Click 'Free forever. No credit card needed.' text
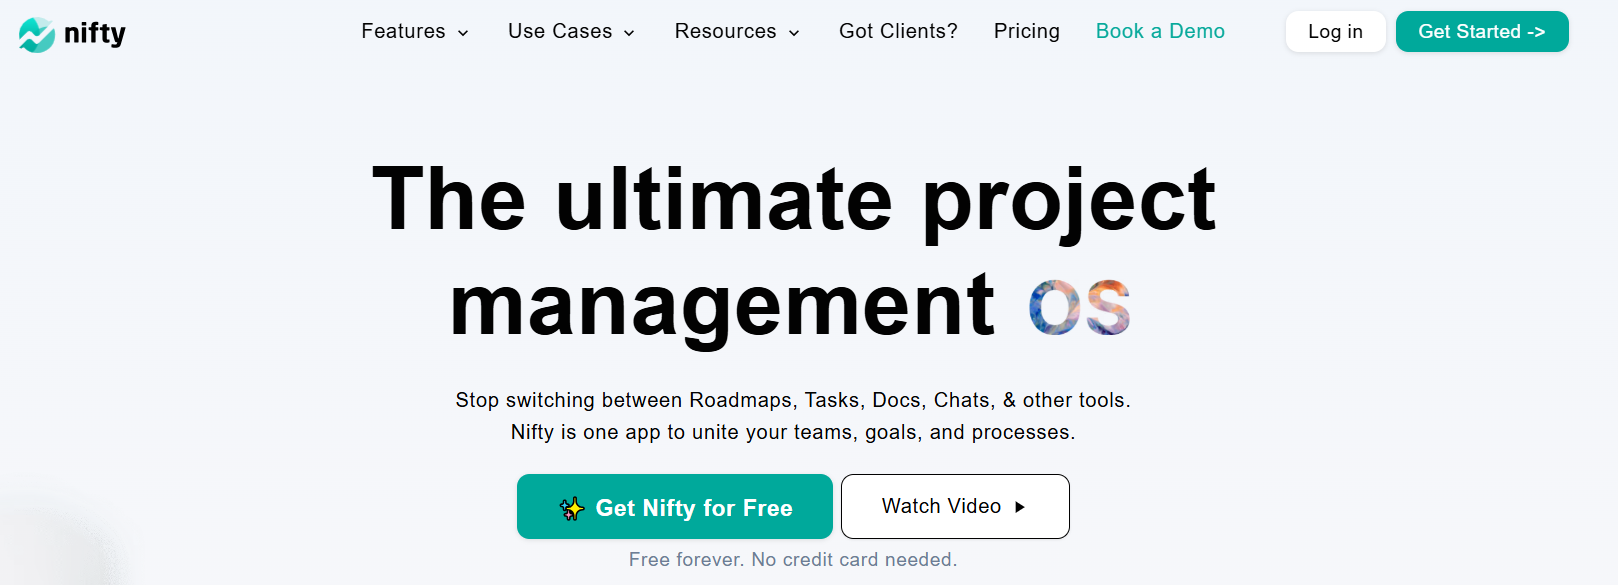 [x=793, y=560]
